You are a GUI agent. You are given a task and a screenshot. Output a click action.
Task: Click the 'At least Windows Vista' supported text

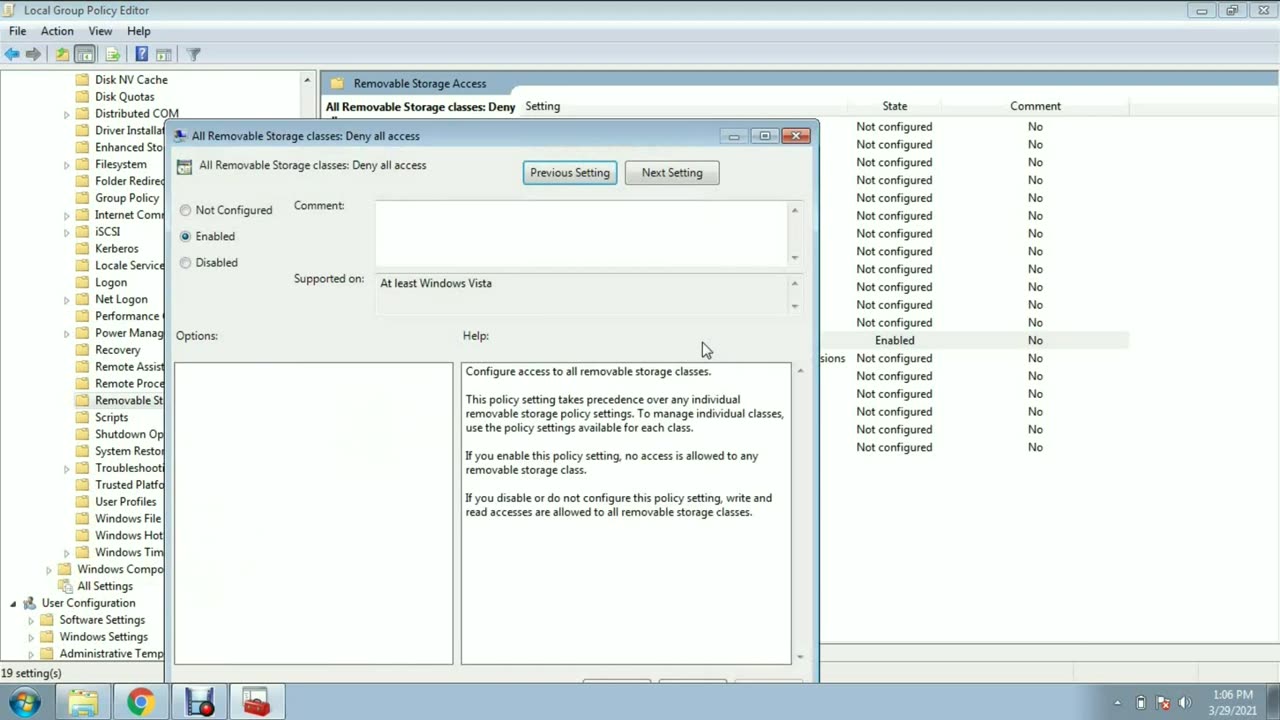436,284
